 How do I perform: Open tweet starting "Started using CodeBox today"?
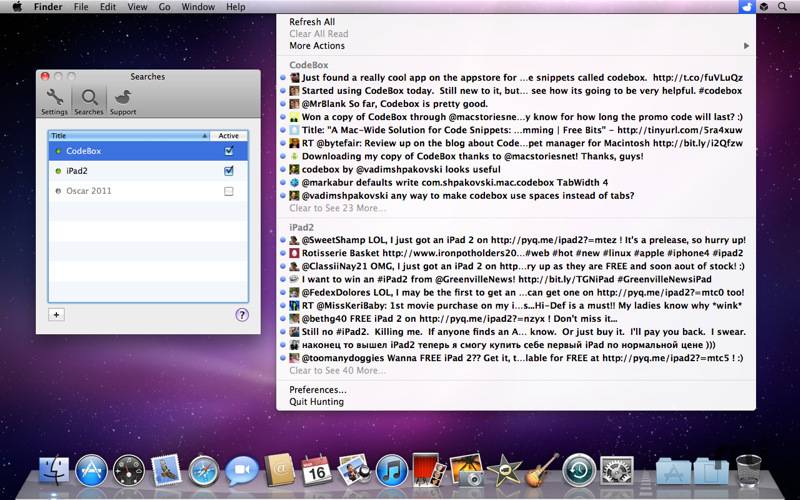[x=516, y=90]
